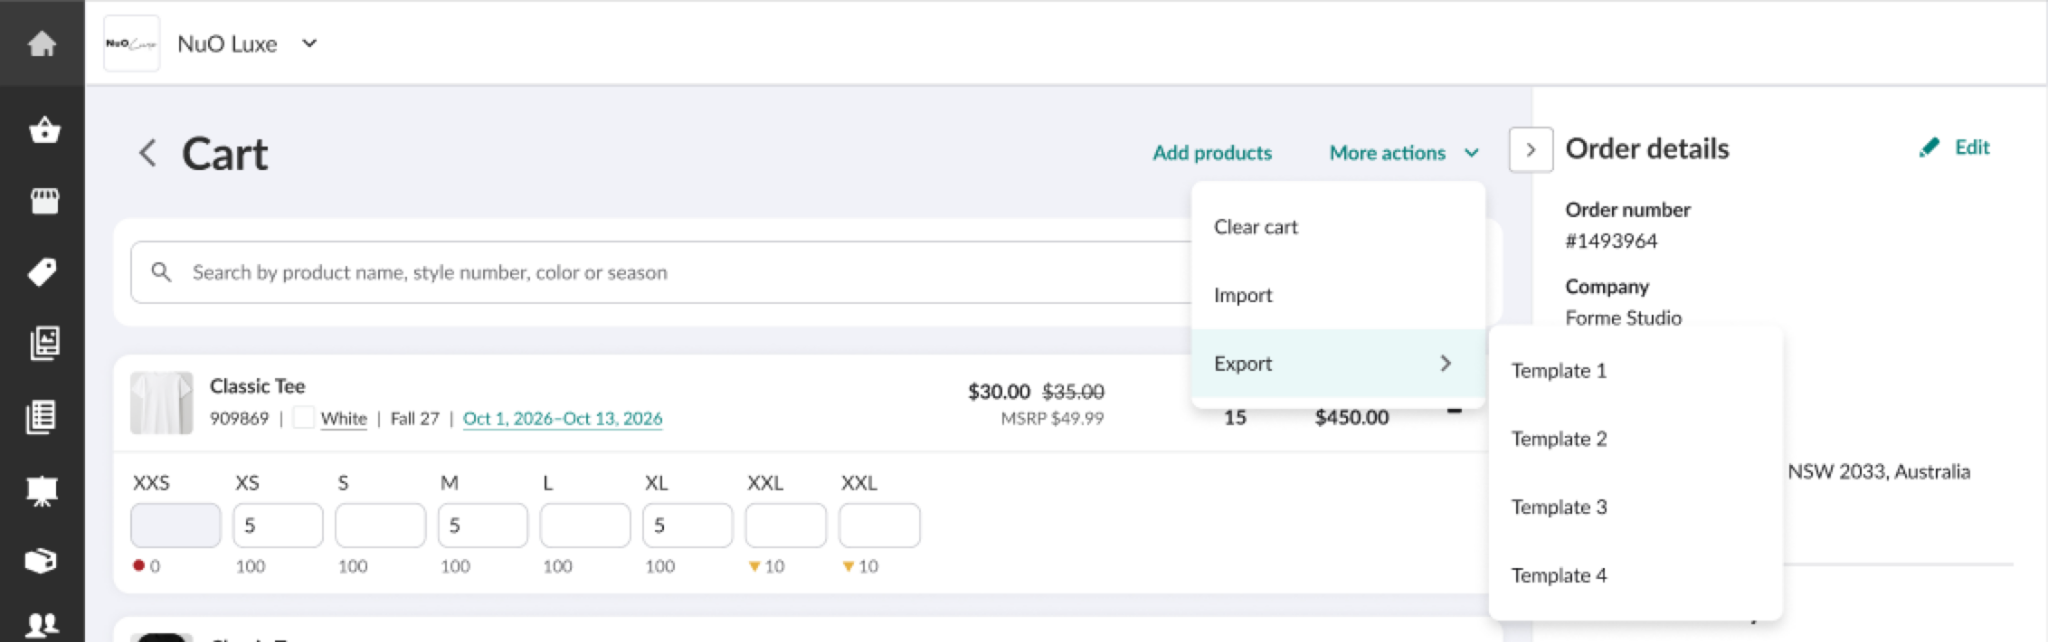Open the people contacts sidebar icon
The width and height of the screenshot is (2048, 642).
click(42, 626)
